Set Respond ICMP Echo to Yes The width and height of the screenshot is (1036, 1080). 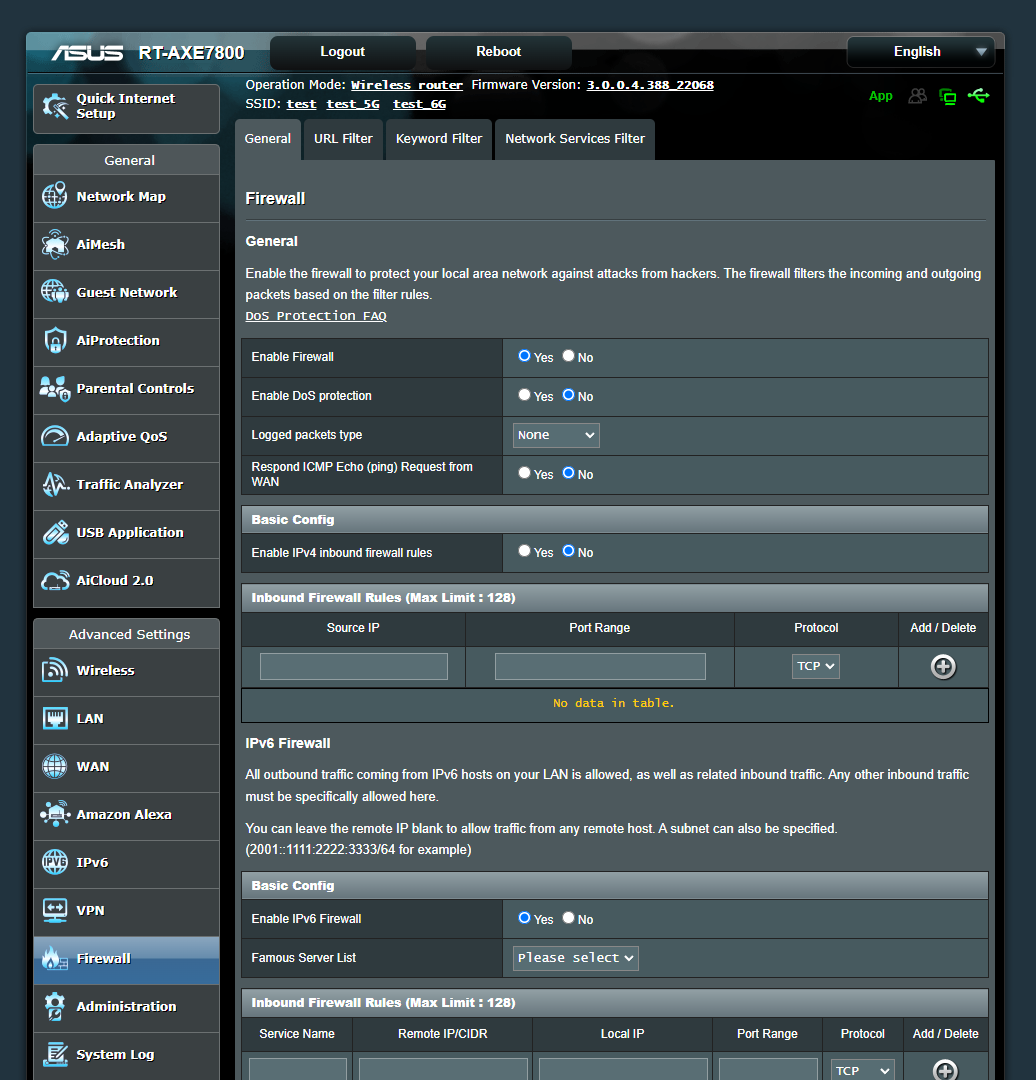tap(524, 473)
